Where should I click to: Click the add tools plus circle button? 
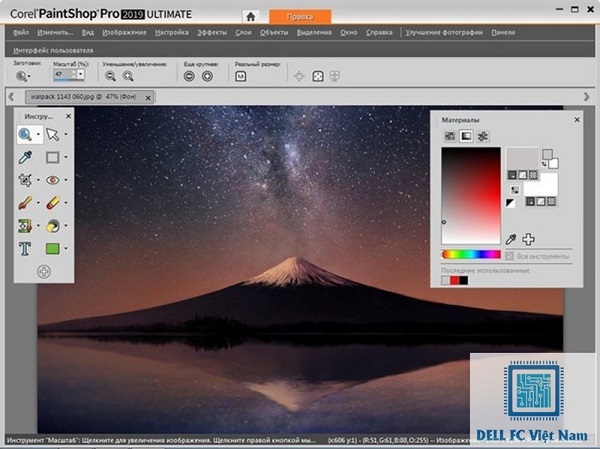click(x=44, y=271)
